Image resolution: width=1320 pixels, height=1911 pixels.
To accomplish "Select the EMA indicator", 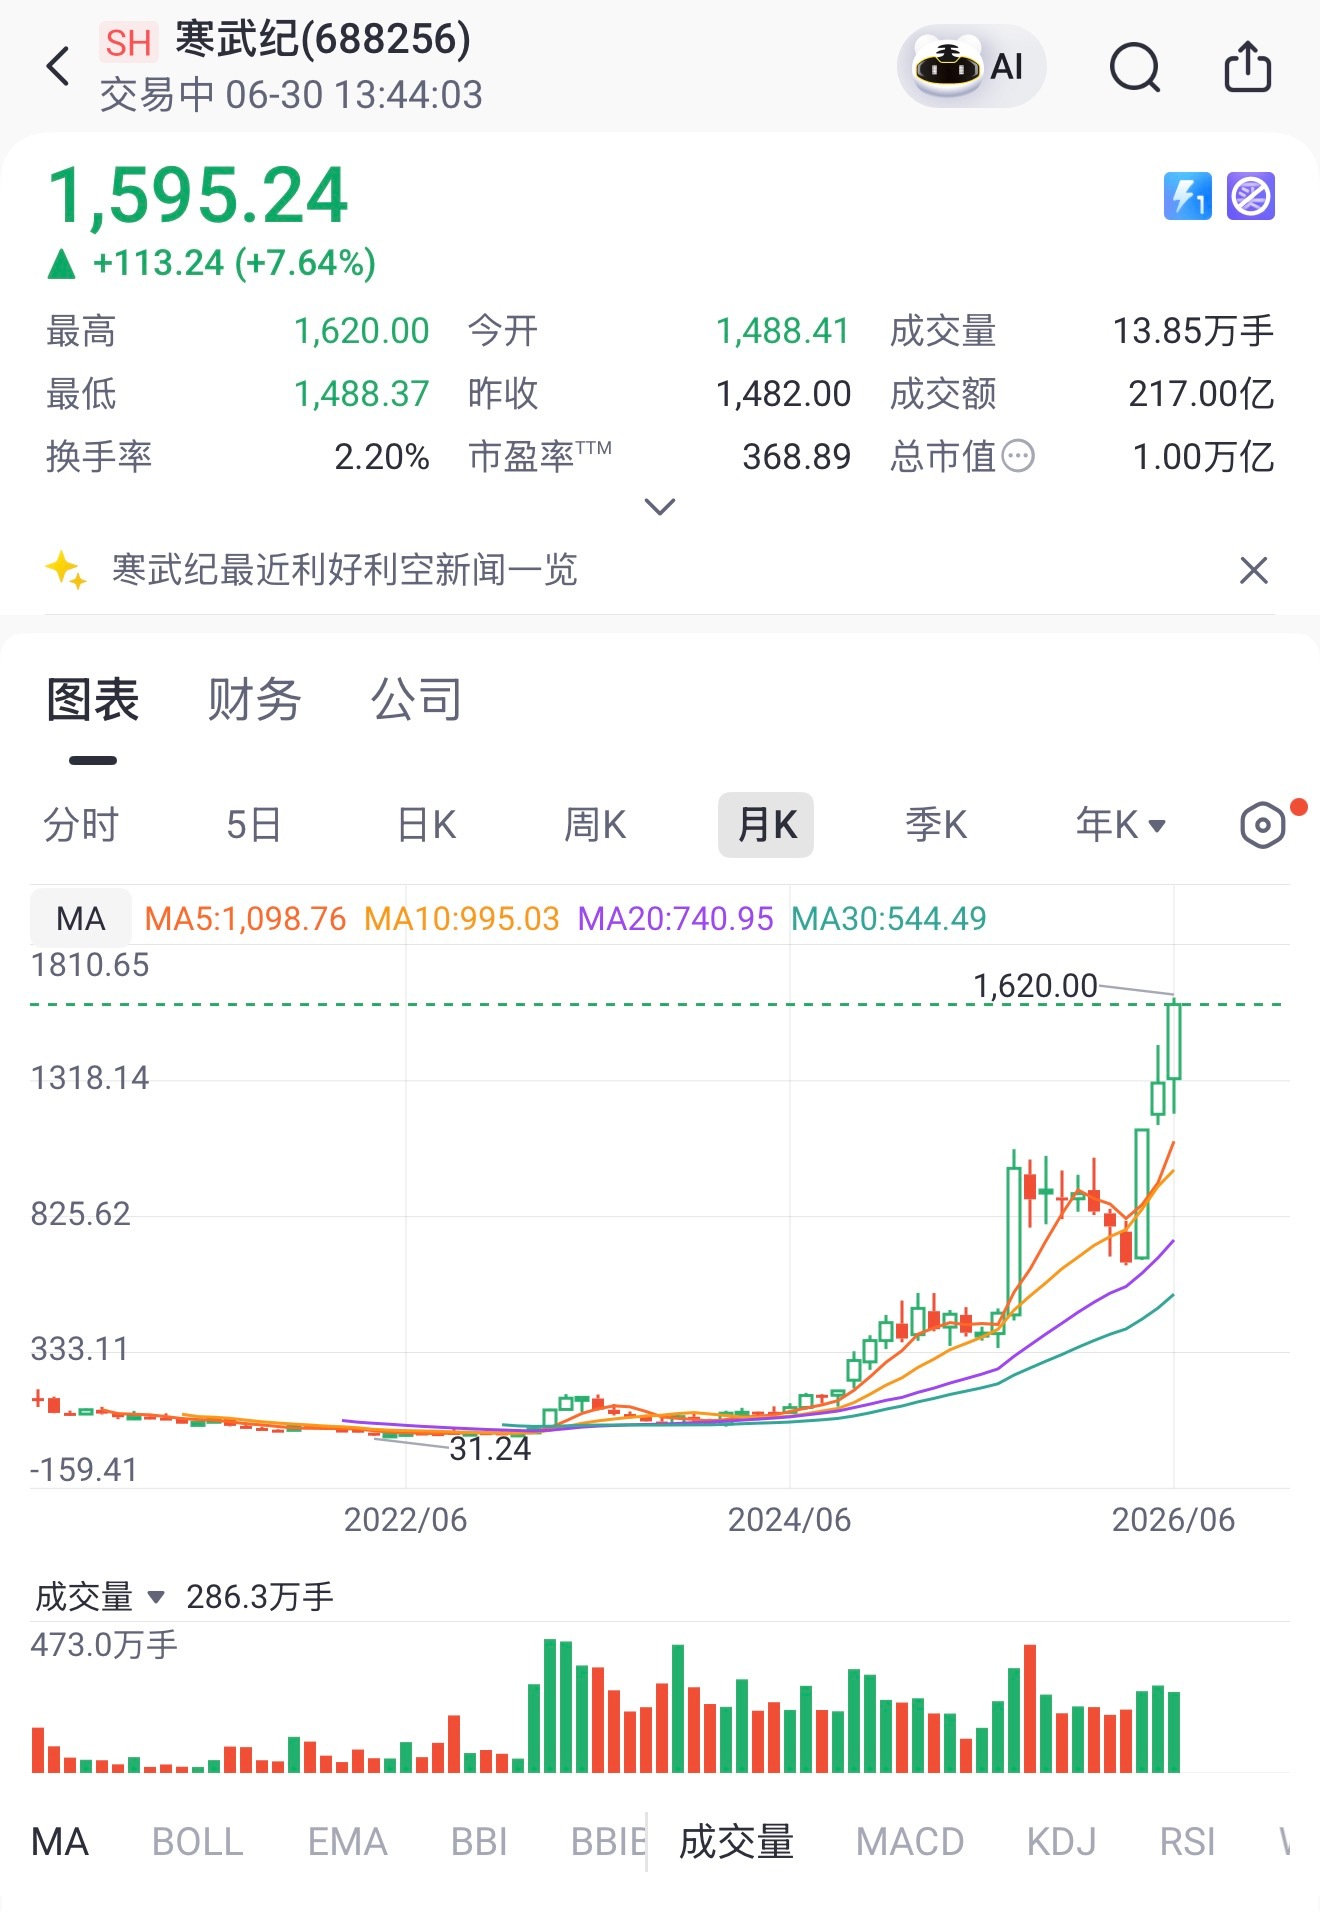I will click(x=347, y=1841).
